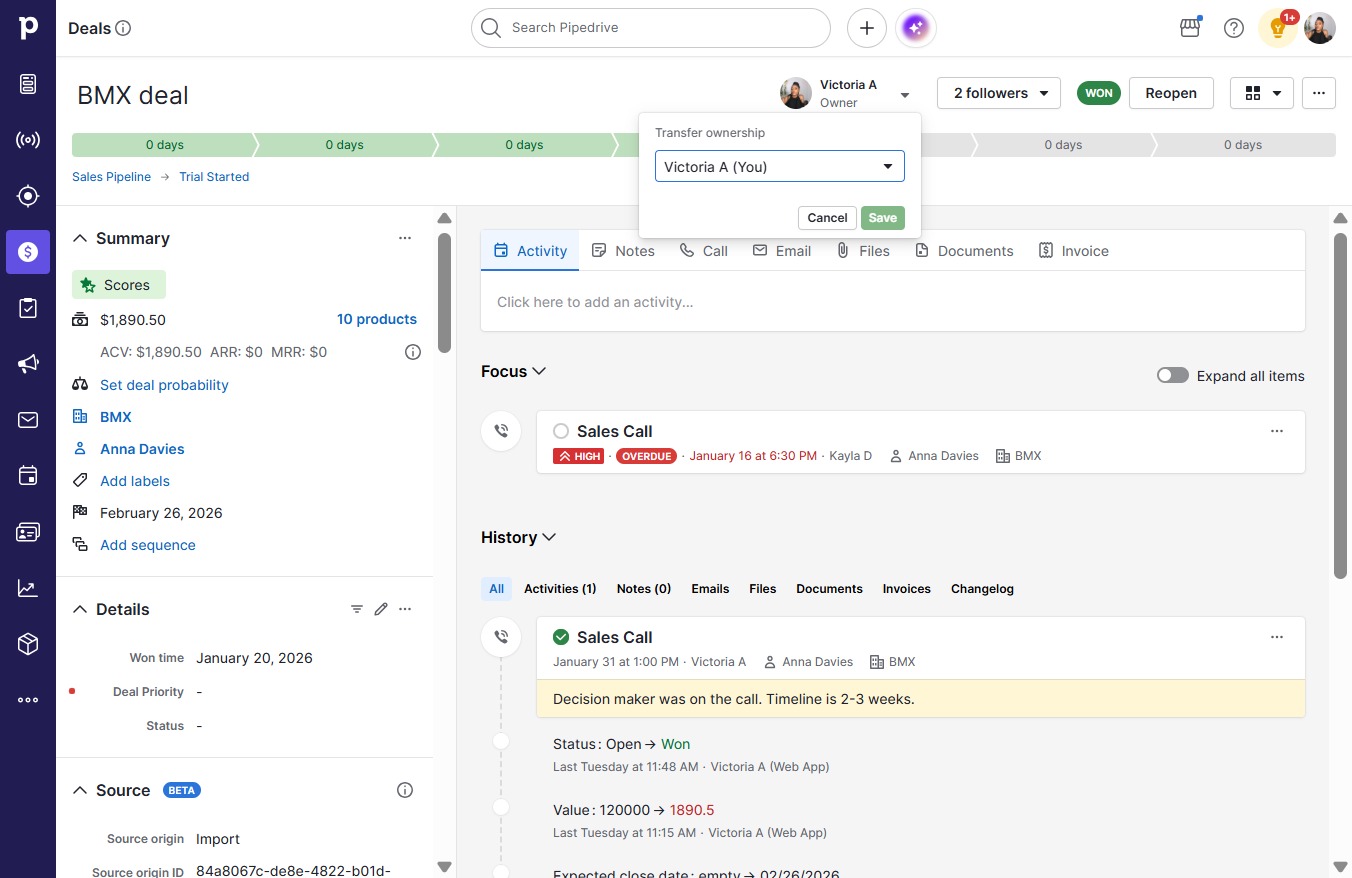Open the help question mark

[x=1234, y=28]
